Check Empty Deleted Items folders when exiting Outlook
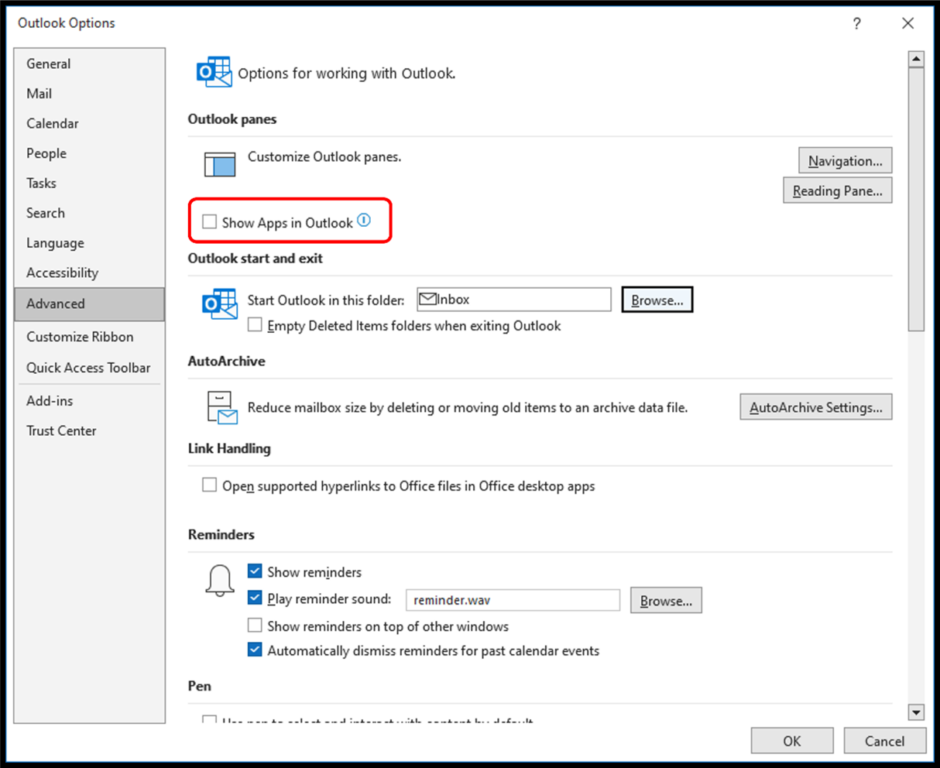Image resolution: width=940 pixels, height=768 pixels. [x=254, y=325]
